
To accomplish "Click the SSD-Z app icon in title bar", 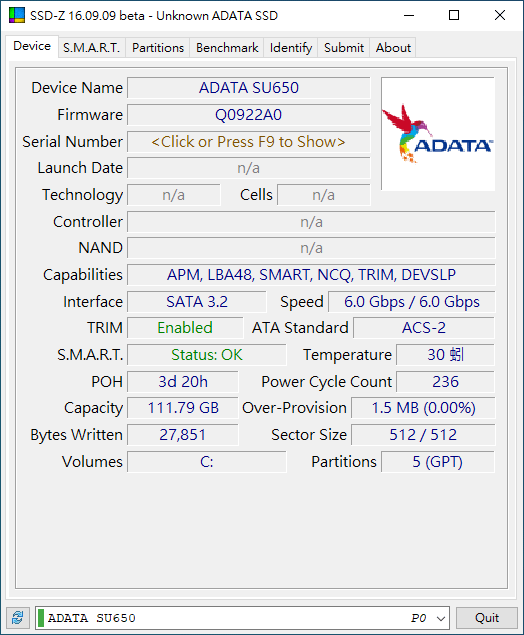I will pos(17,15).
